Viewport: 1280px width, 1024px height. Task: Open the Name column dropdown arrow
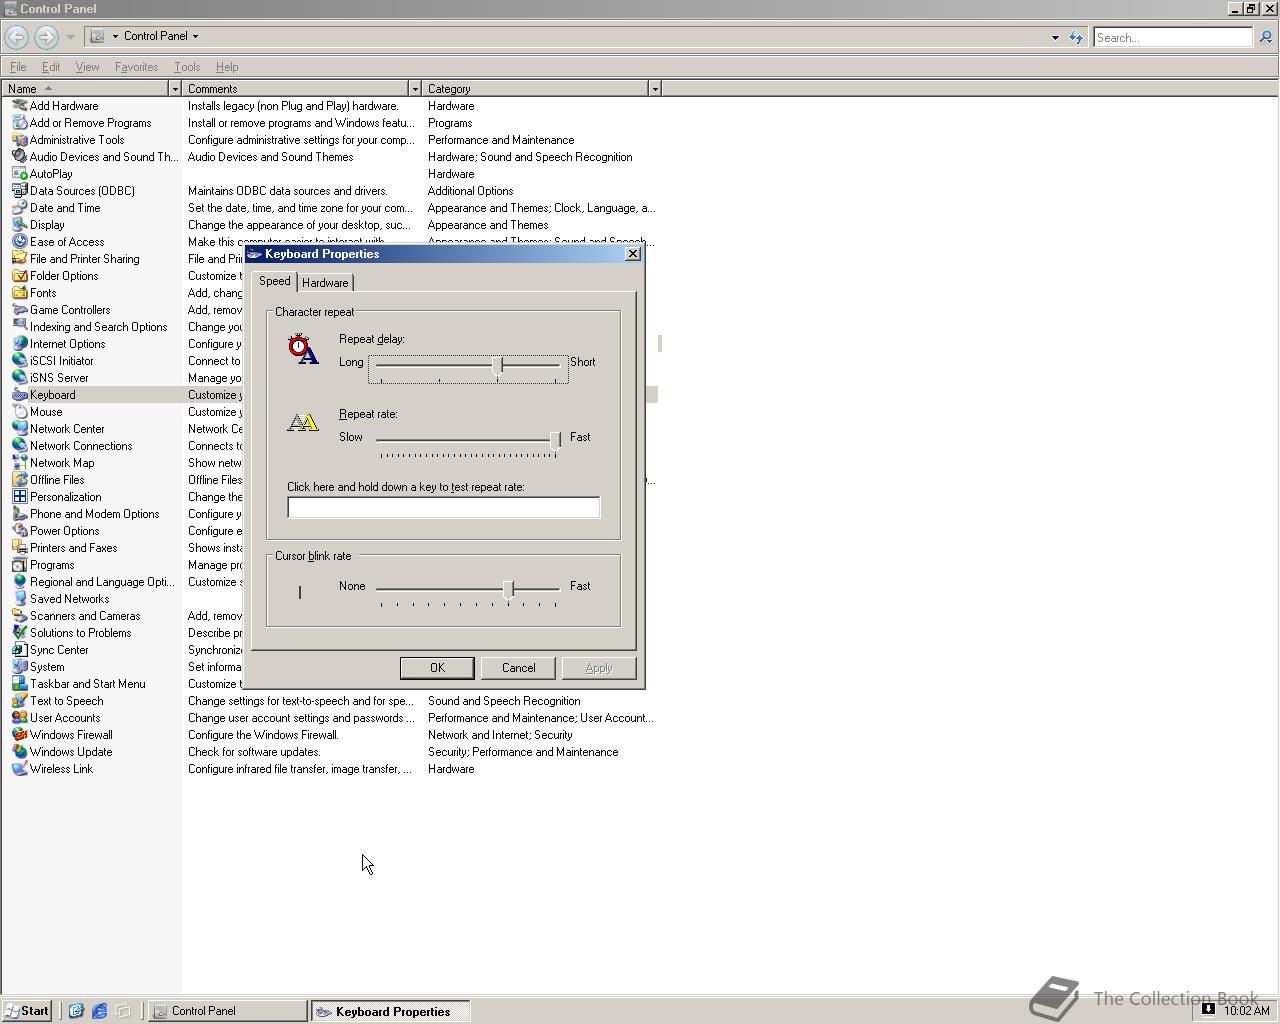click(175, 89)
